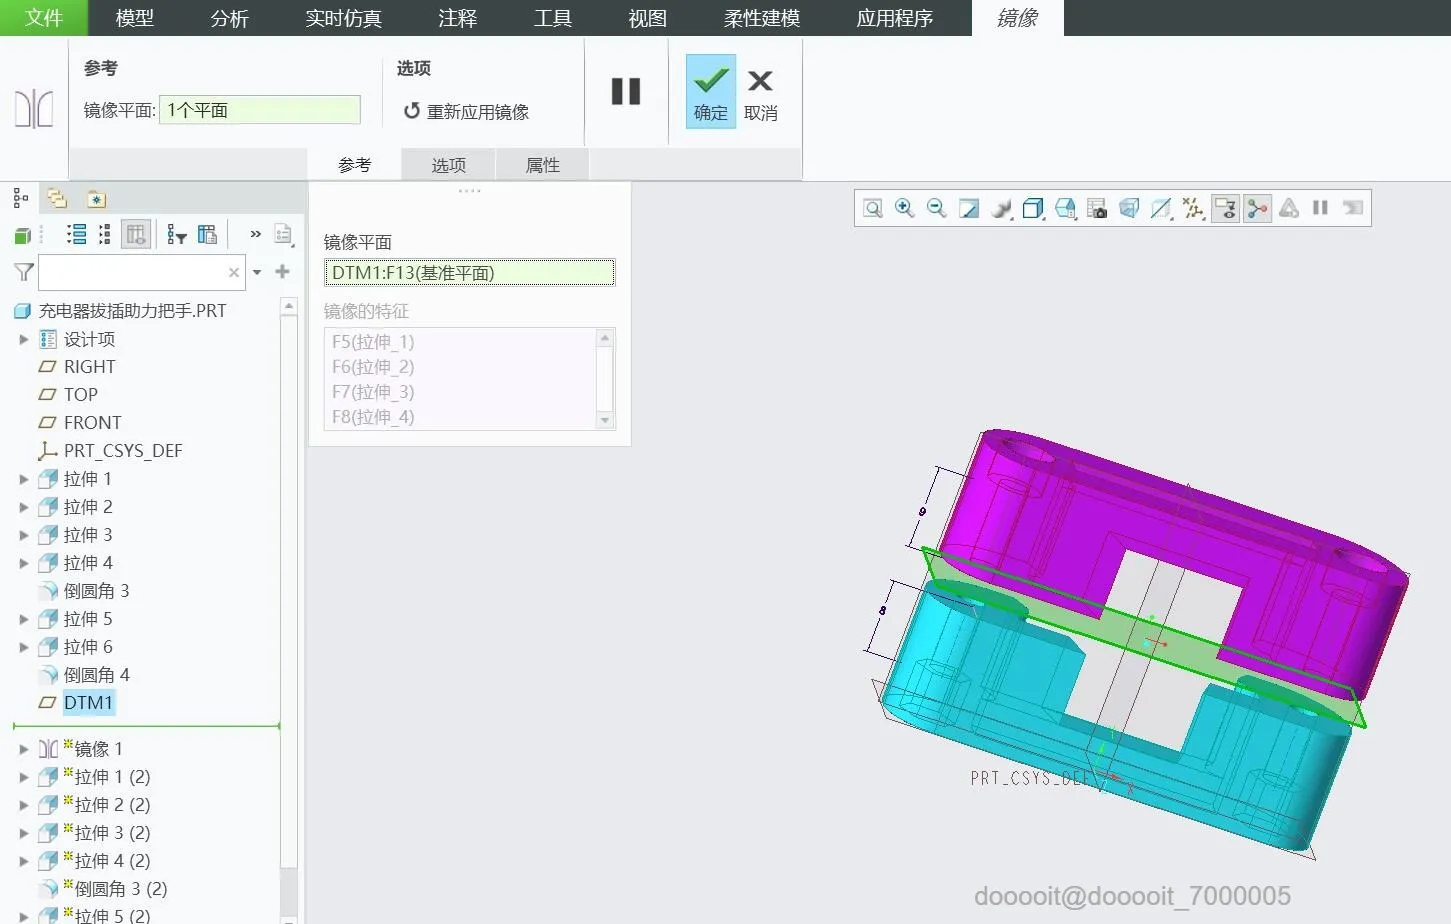Open the datum display filters icon

click(1193, 208)
